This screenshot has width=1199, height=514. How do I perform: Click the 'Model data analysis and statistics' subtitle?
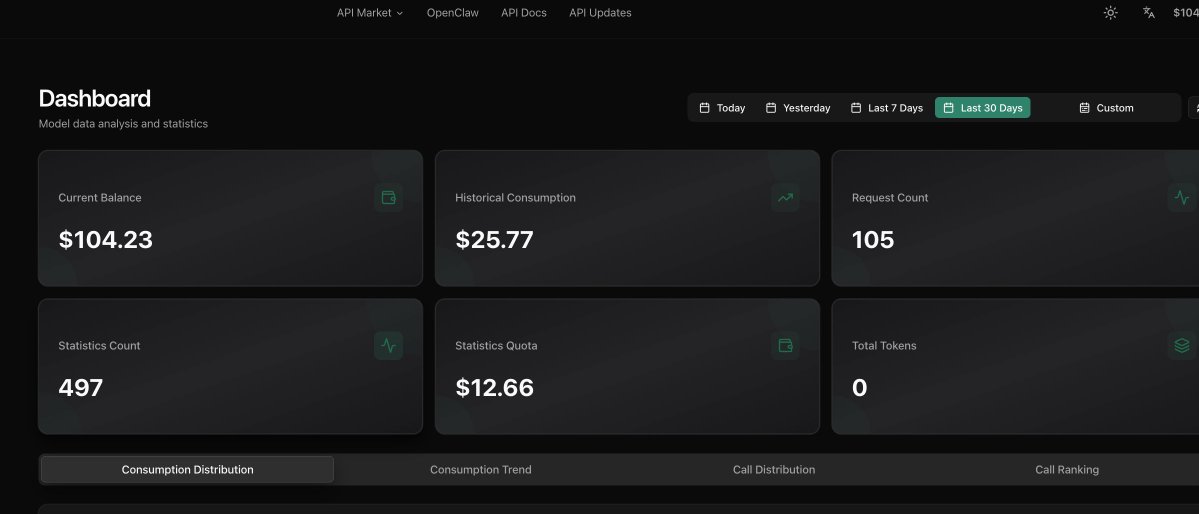[123, 124]
